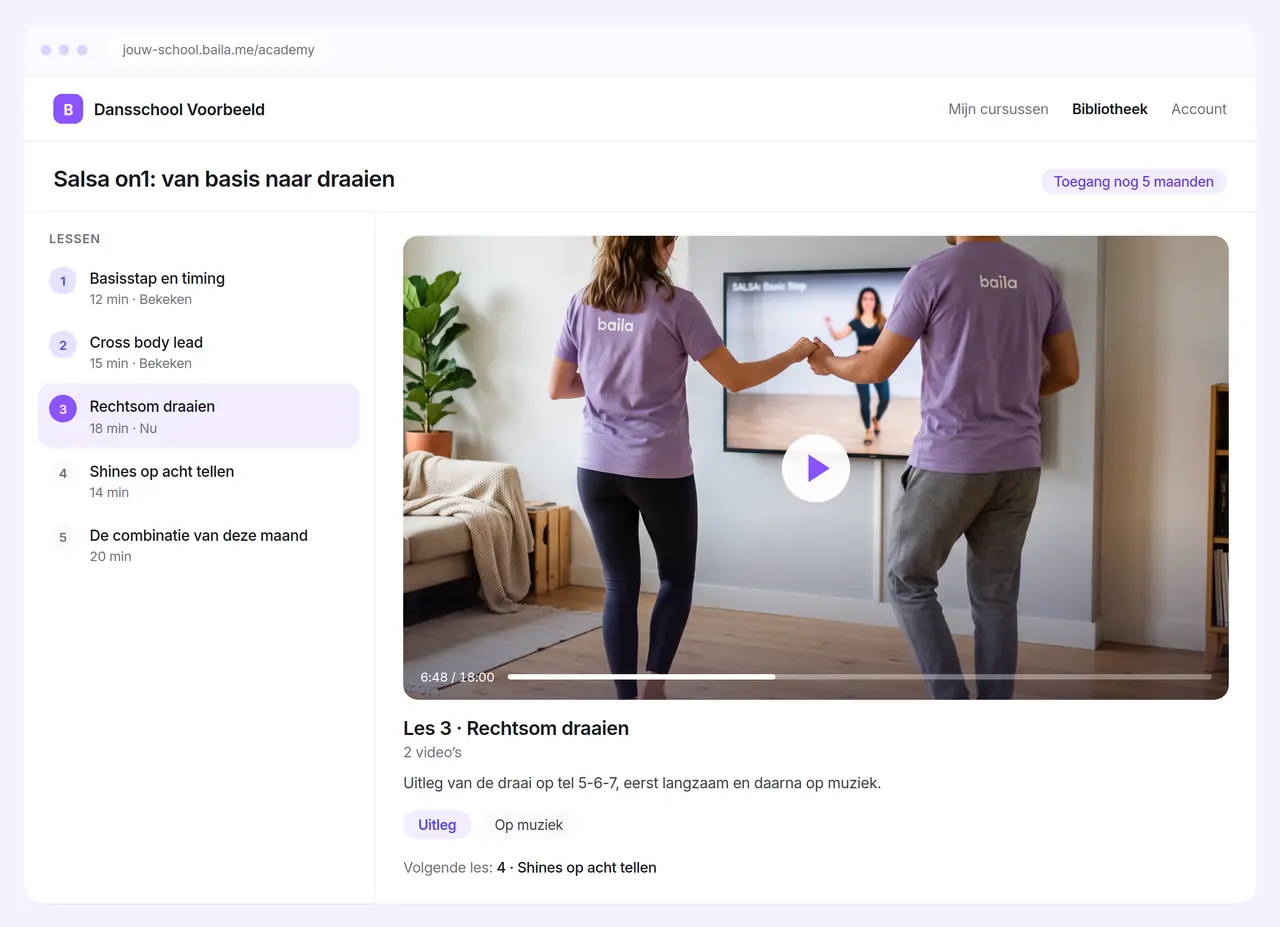Open lesson De combinatie van deze maand
1280x927 pixels.
(x=198, y=545)
